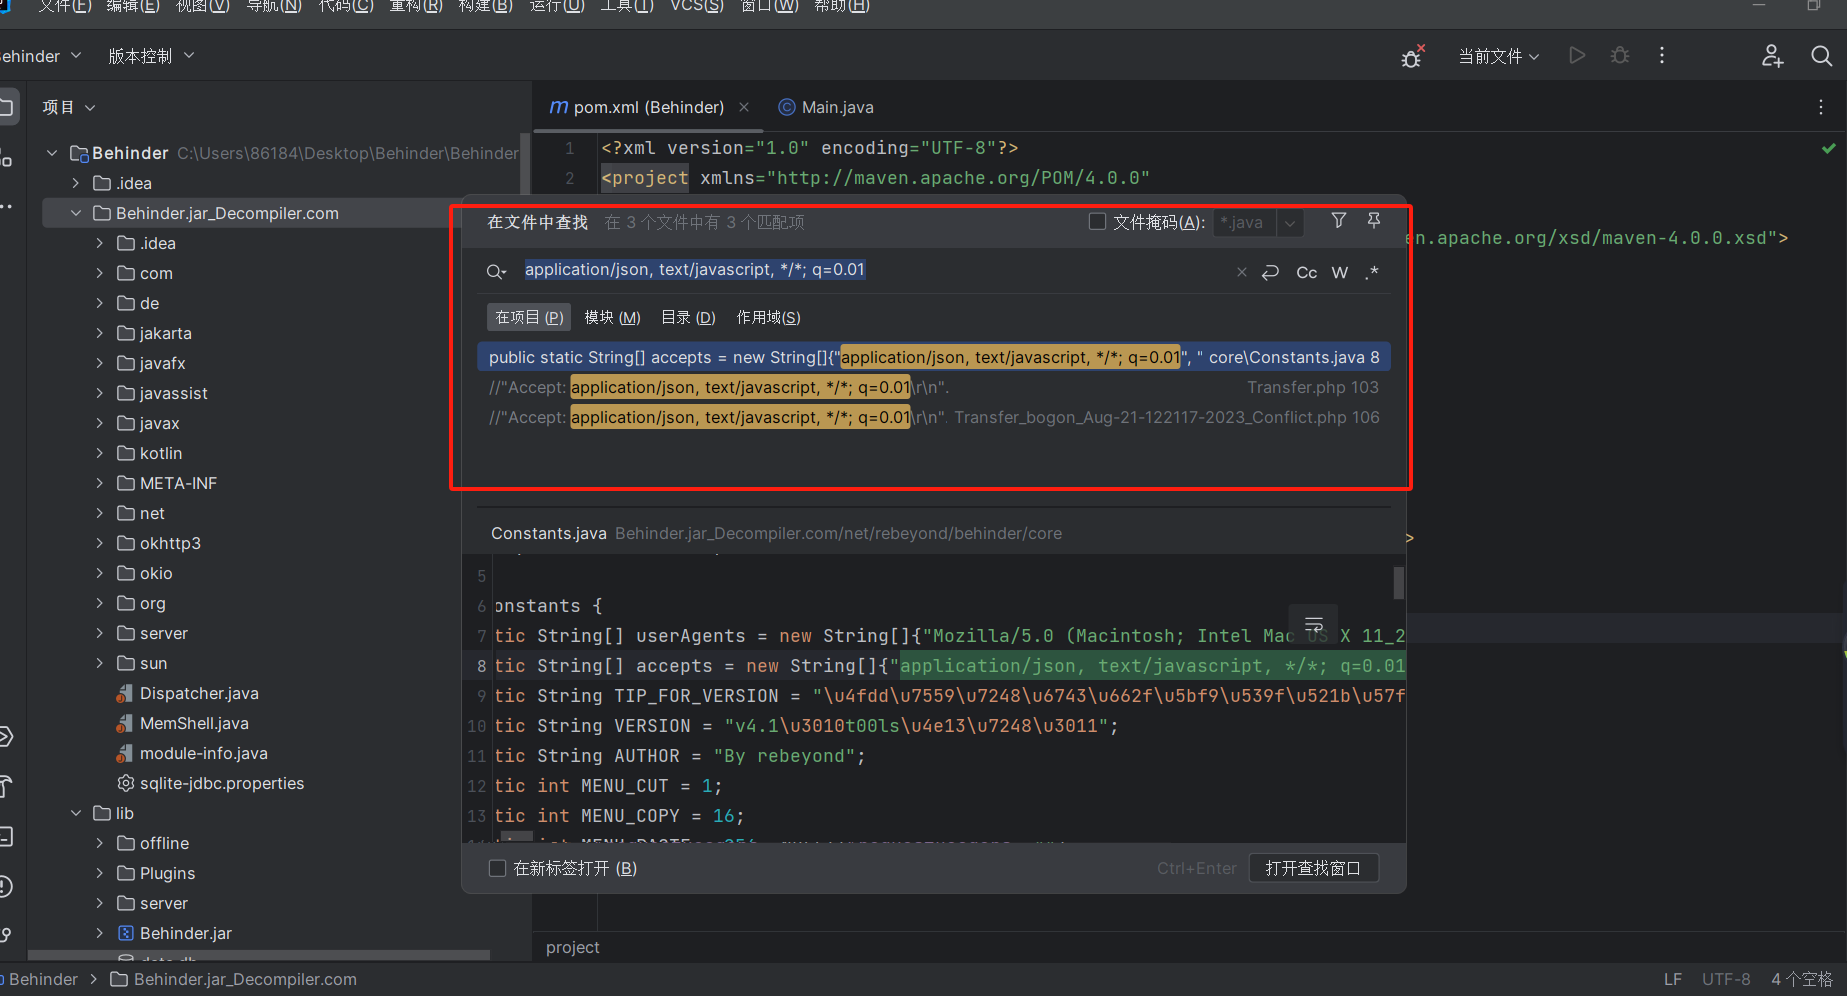The width and height of the screenshot is (1847, 996).
Task: Expand the Plugins folder
Action: tap(99, 873)
